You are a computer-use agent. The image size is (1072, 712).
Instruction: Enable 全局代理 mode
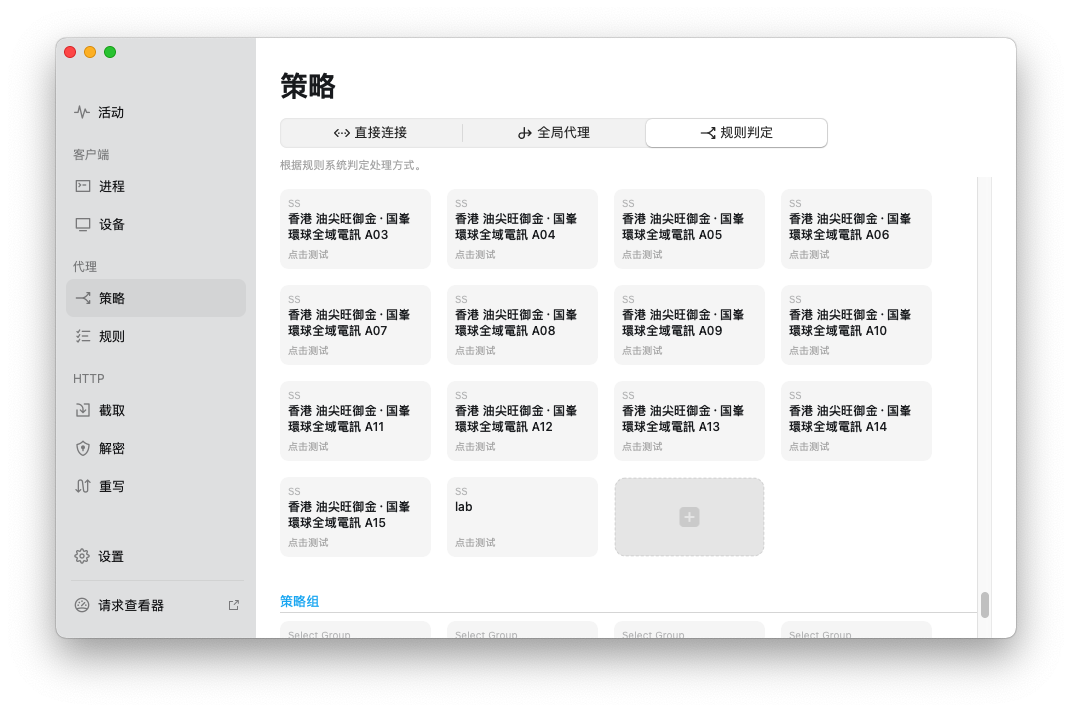pos(554,132)
